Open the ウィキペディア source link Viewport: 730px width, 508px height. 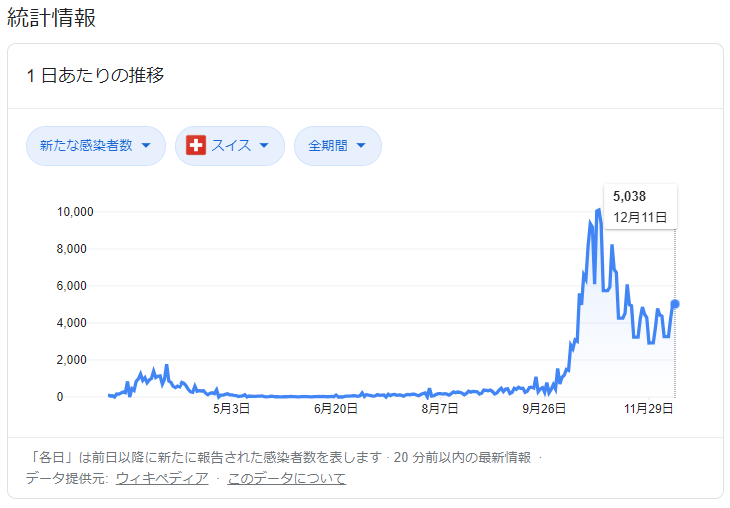[162, 478]
